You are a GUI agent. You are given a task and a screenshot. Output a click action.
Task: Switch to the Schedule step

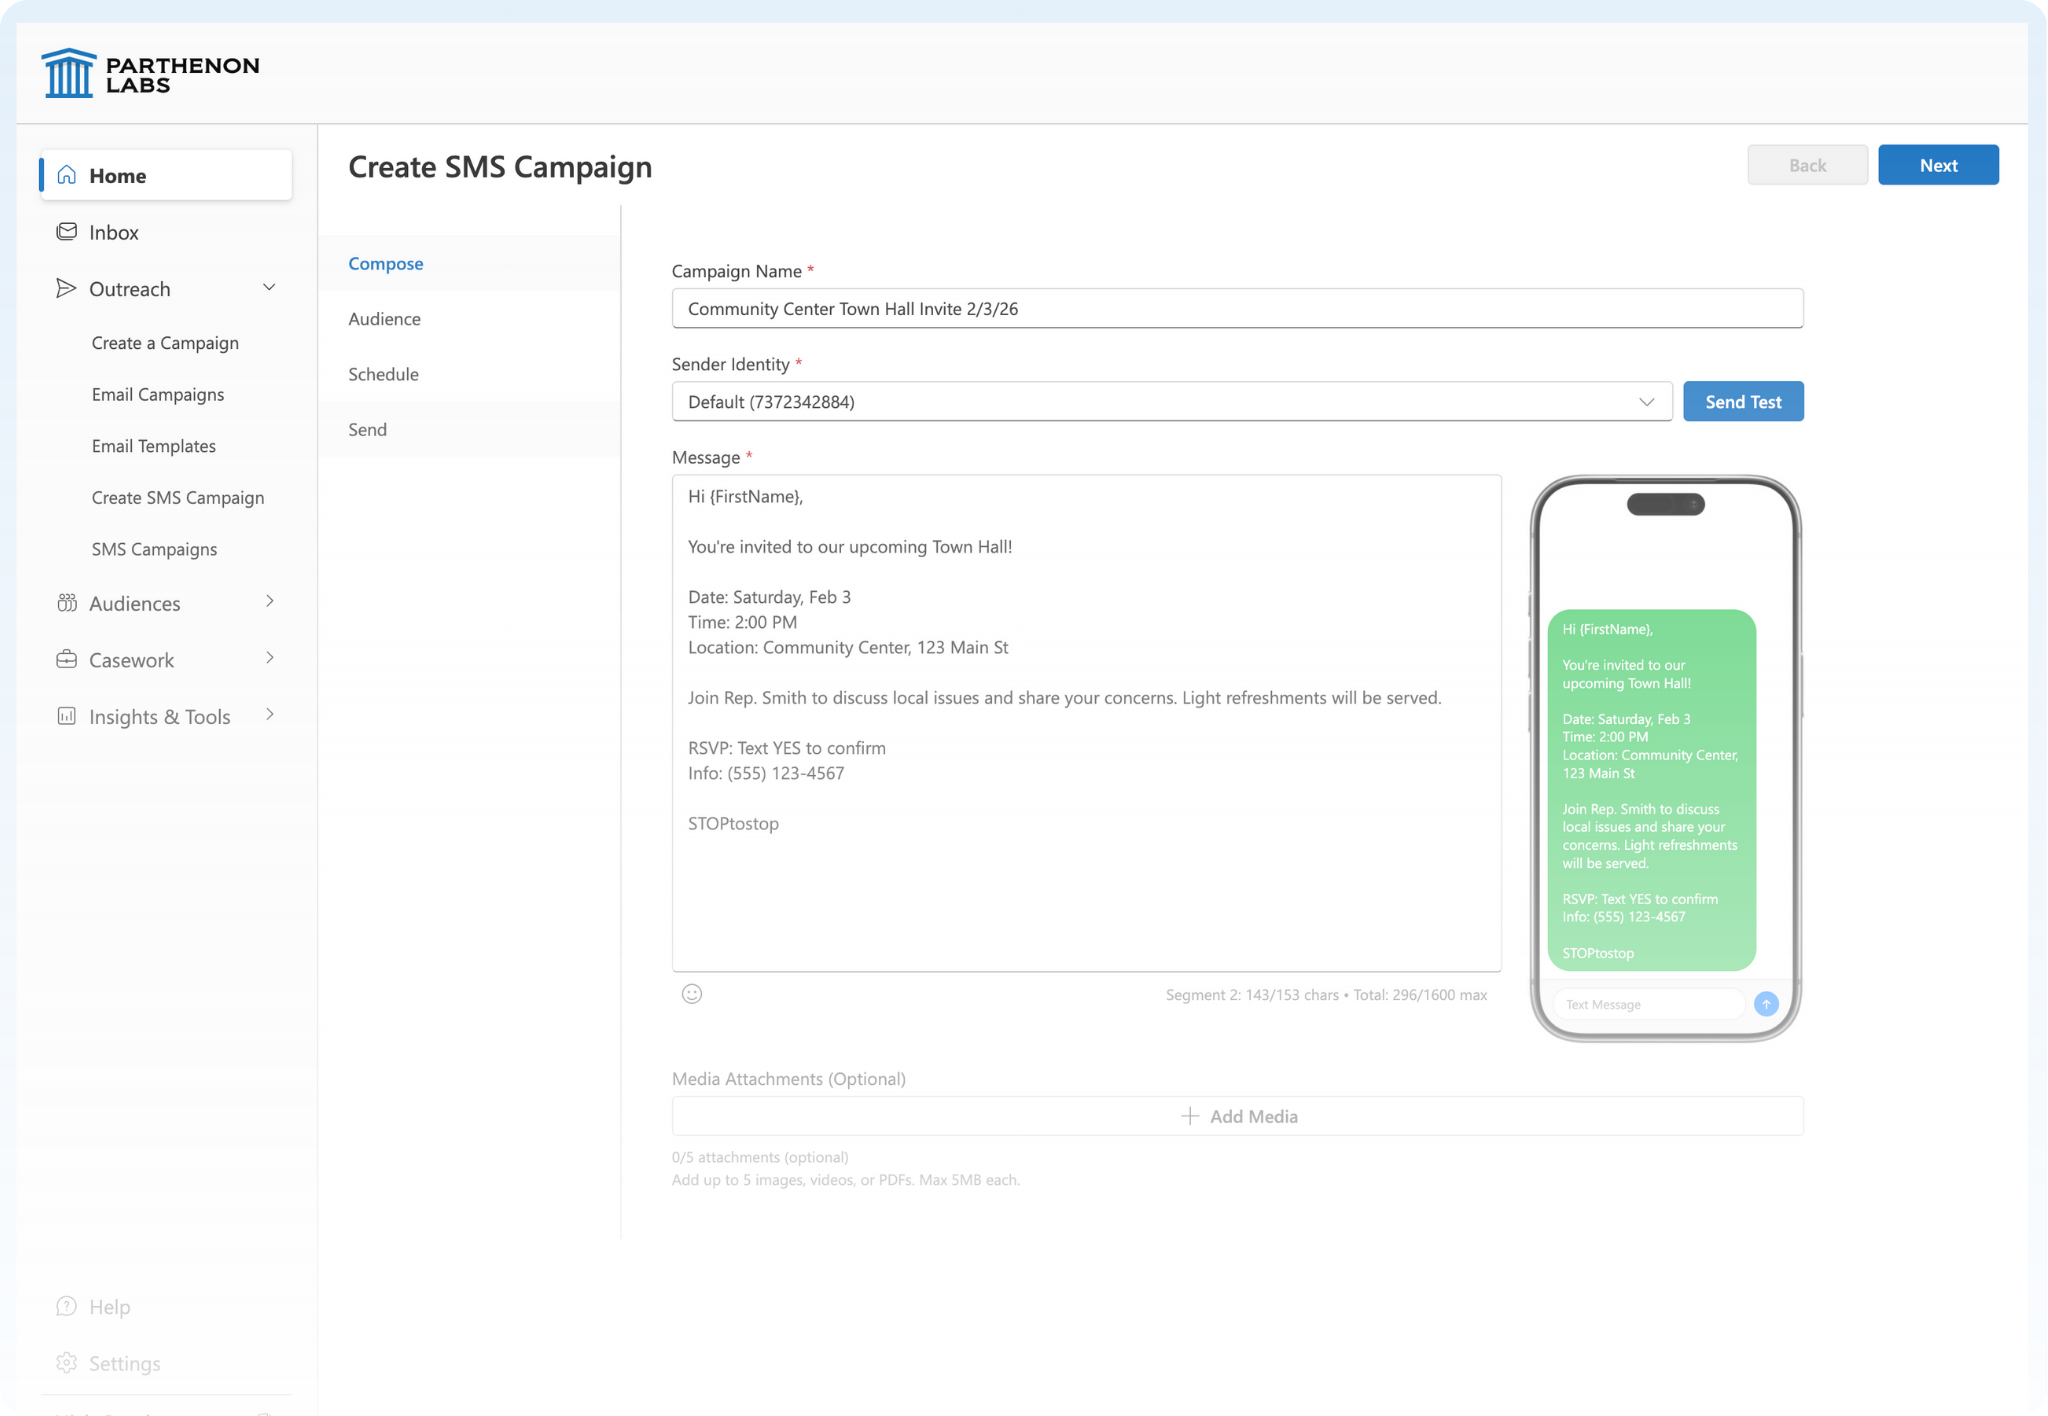pos(384,374)
